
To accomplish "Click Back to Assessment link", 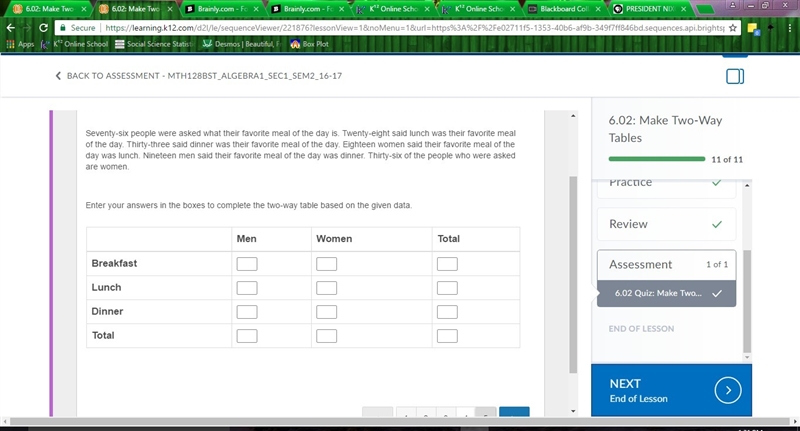I will pyautogui.click(x=205, y=75).
